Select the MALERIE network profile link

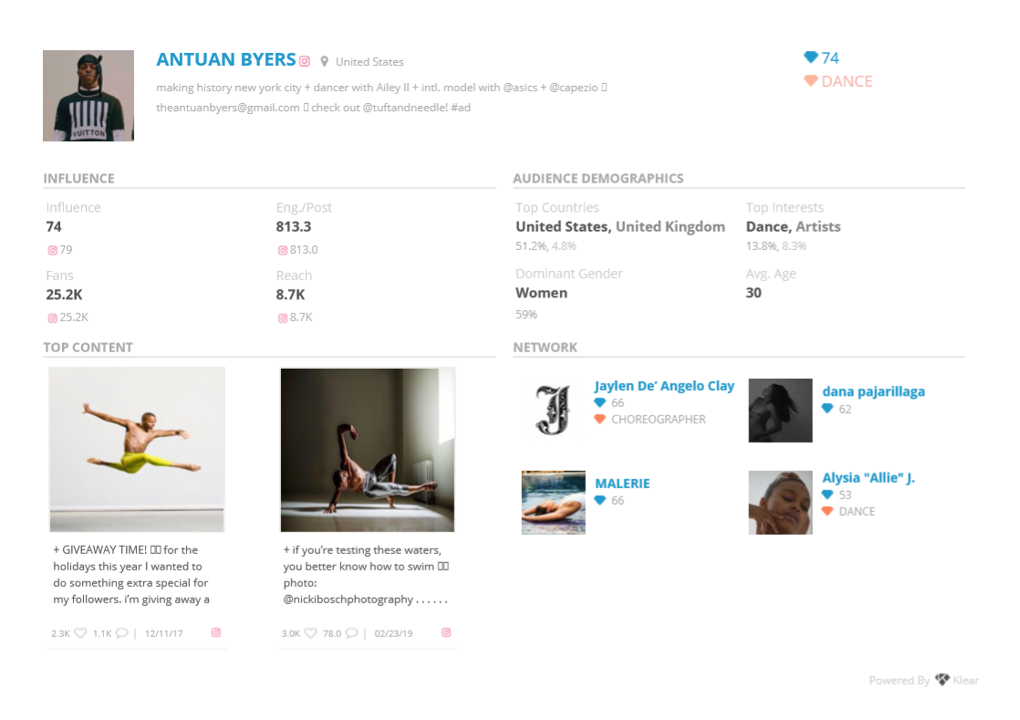(622, 484)
